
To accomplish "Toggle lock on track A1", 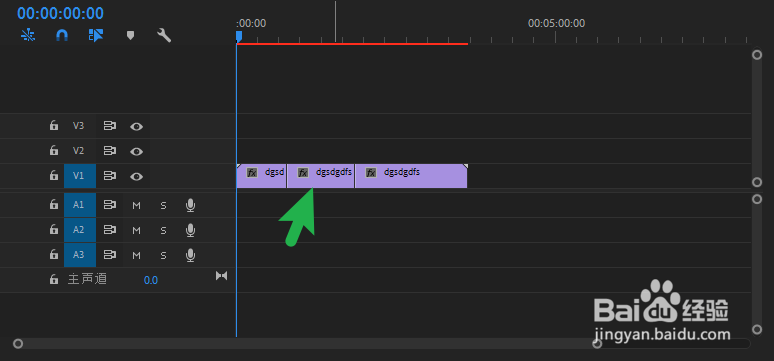I will tap(54, 205).
